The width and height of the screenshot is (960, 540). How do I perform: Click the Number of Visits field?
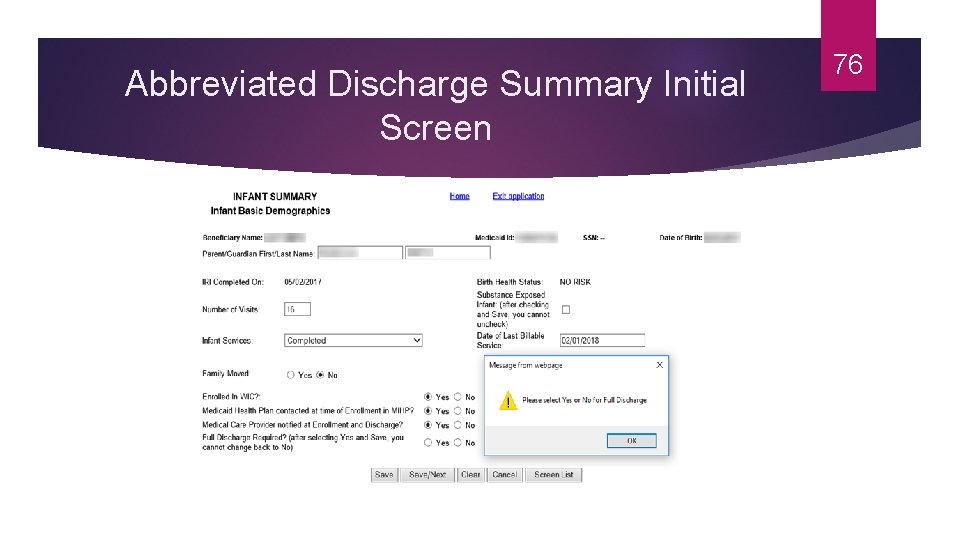tap(297, 309)
